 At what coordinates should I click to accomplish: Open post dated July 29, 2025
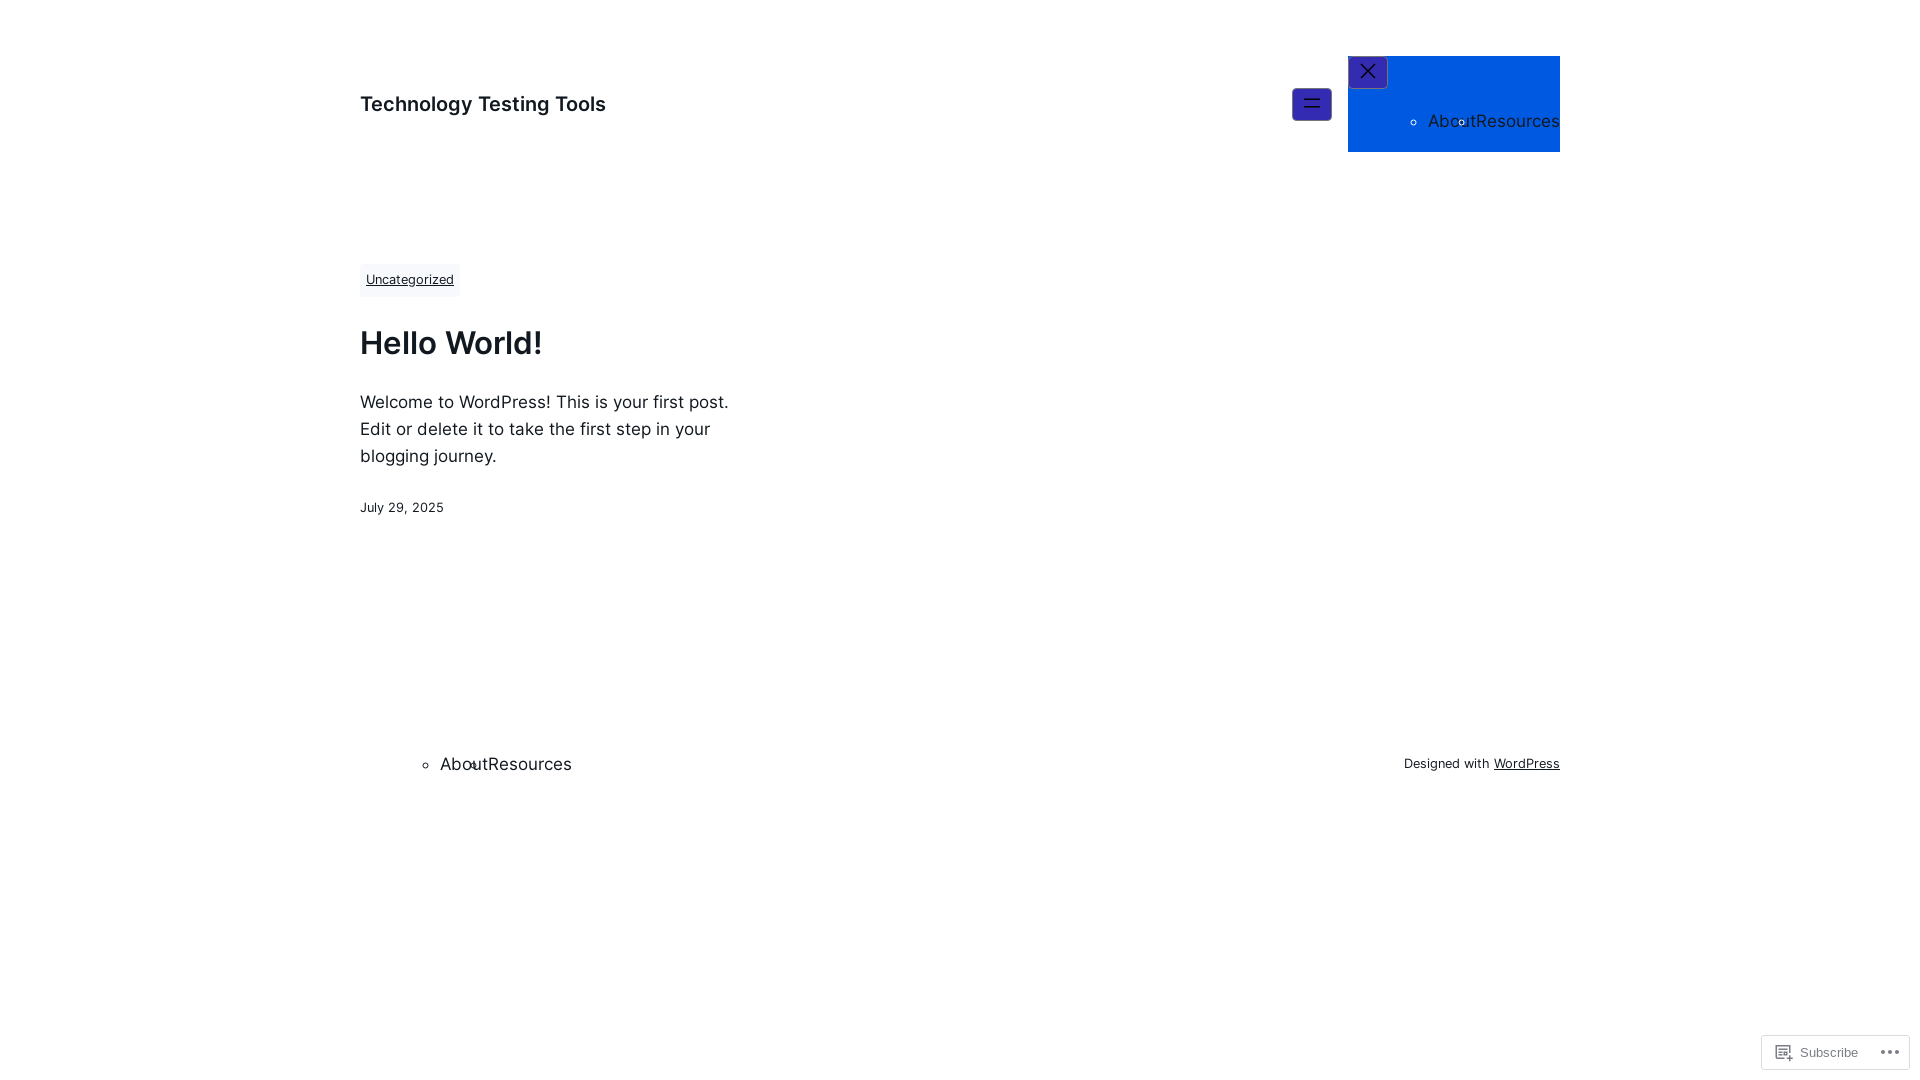[x=402, y=508]
